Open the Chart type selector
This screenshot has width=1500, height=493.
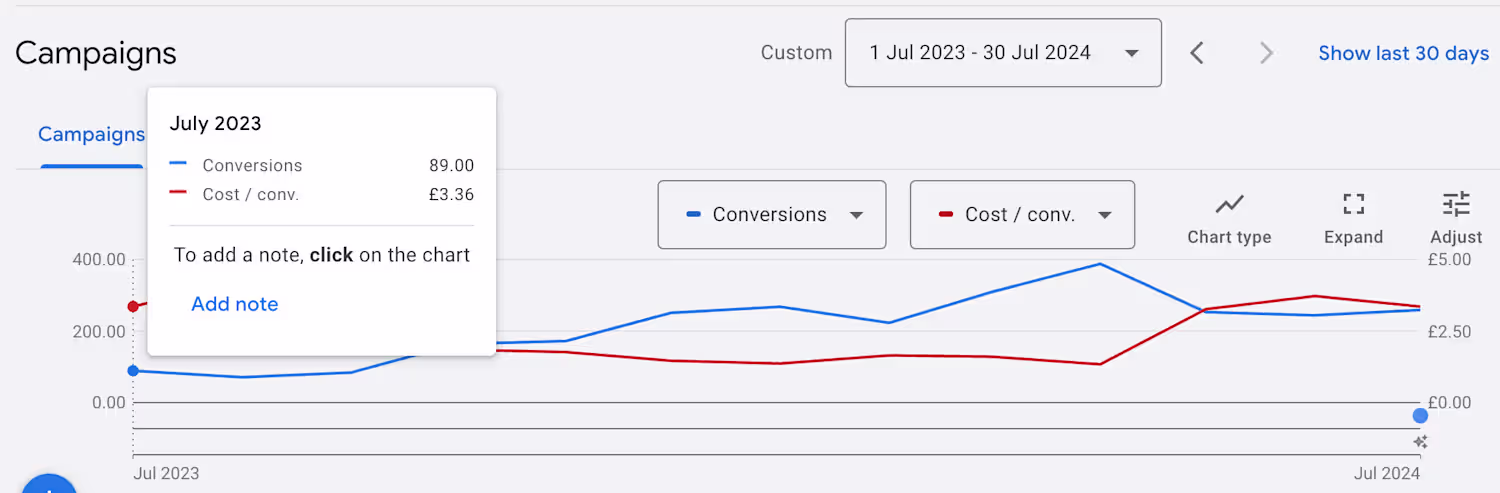[x=1229, y=218]
